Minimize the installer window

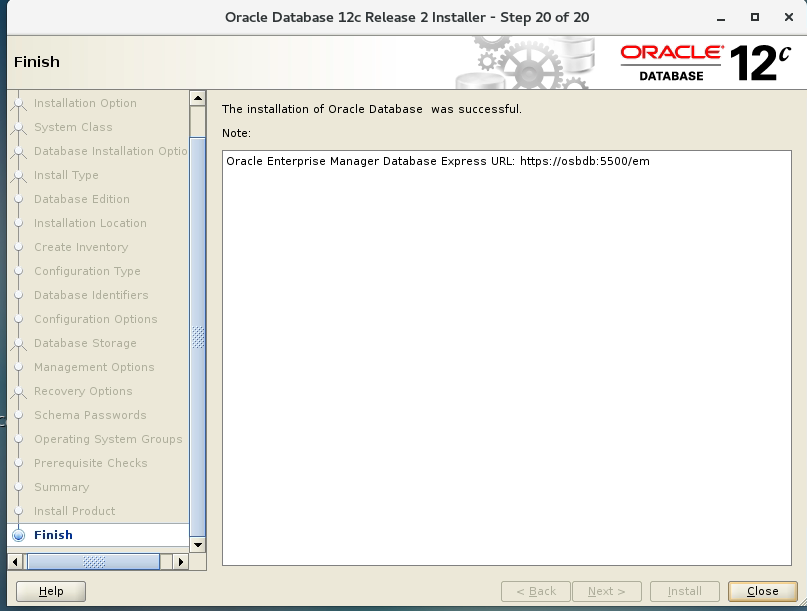pyautogui.click(x=721, y=18)
